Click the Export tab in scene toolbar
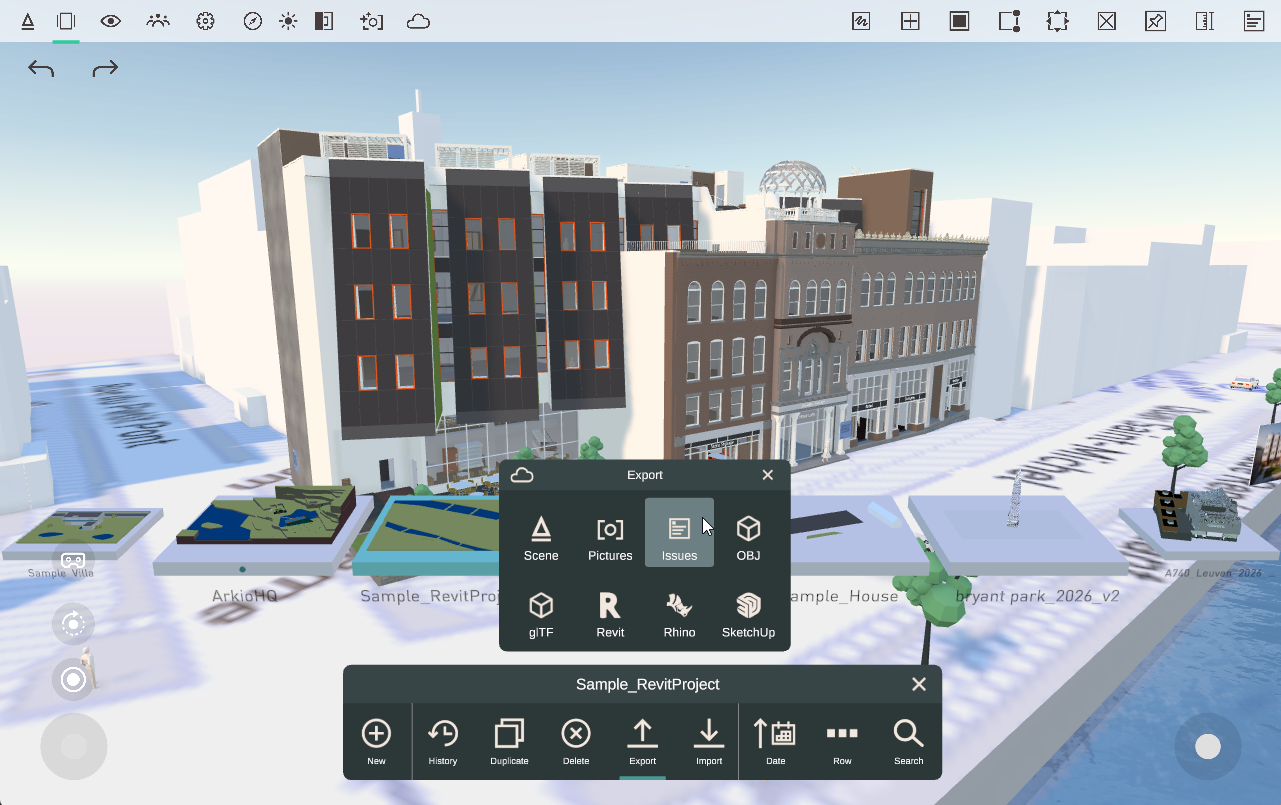The image size is (1281, 805). [x=642, y=741]
